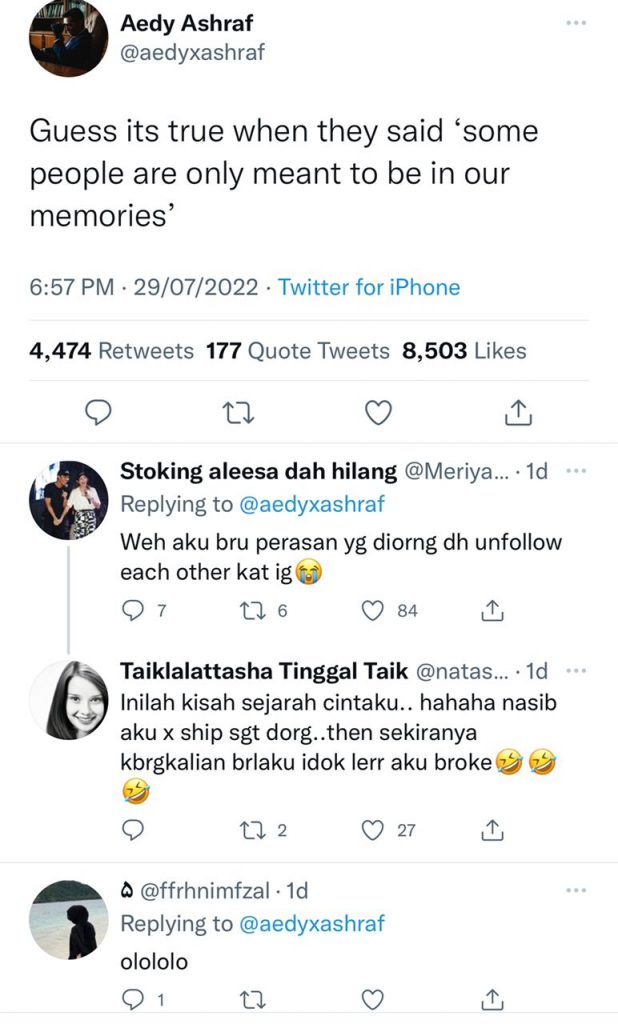The image size is (618, 1024).
Task: View the 4,474 Retweets list
Action: (x=112, y=351)
